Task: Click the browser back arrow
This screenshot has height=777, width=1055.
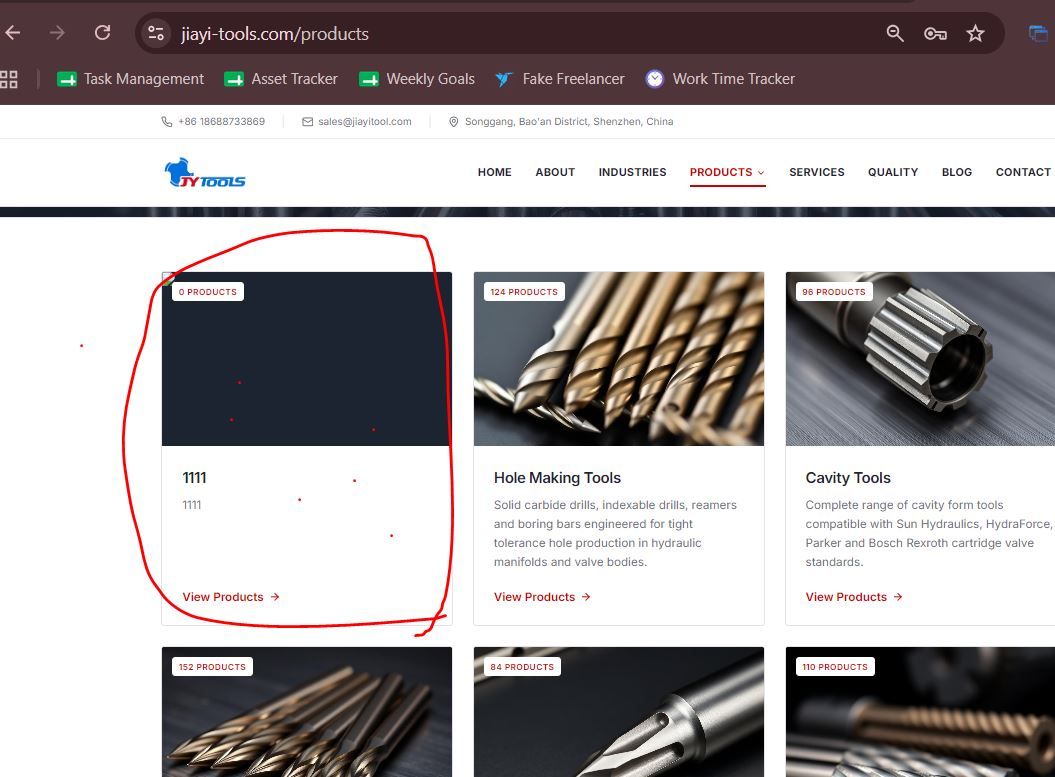Action: [x=13, y=32]
